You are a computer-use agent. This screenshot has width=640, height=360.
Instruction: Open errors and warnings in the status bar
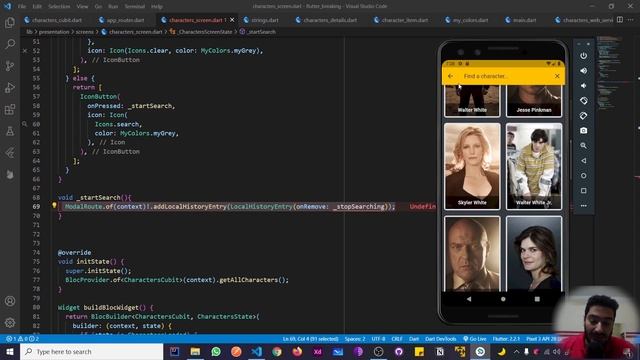[x=22, y=339]
